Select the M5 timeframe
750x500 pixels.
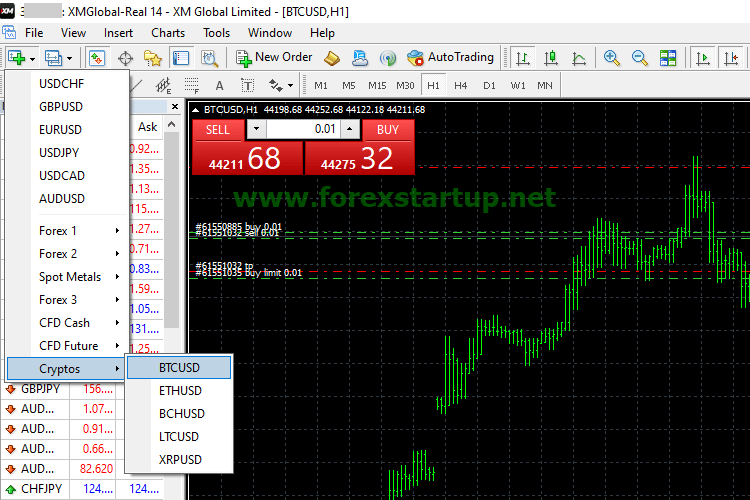pyautogui.click(x=349, y=86)
